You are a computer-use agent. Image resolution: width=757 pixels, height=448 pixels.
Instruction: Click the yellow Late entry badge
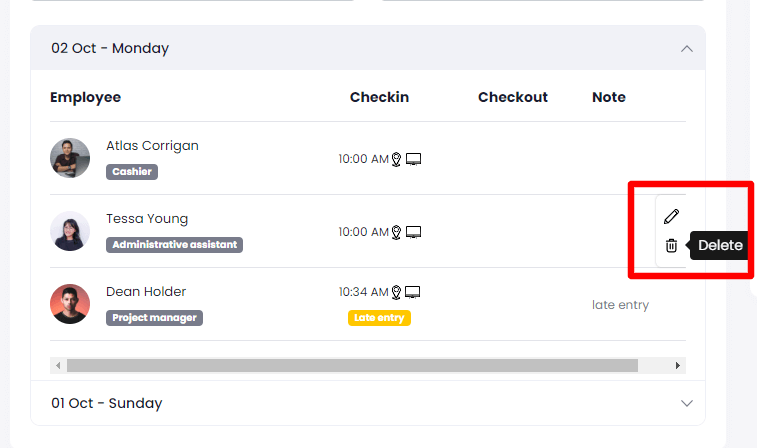[x=380, y=318]
